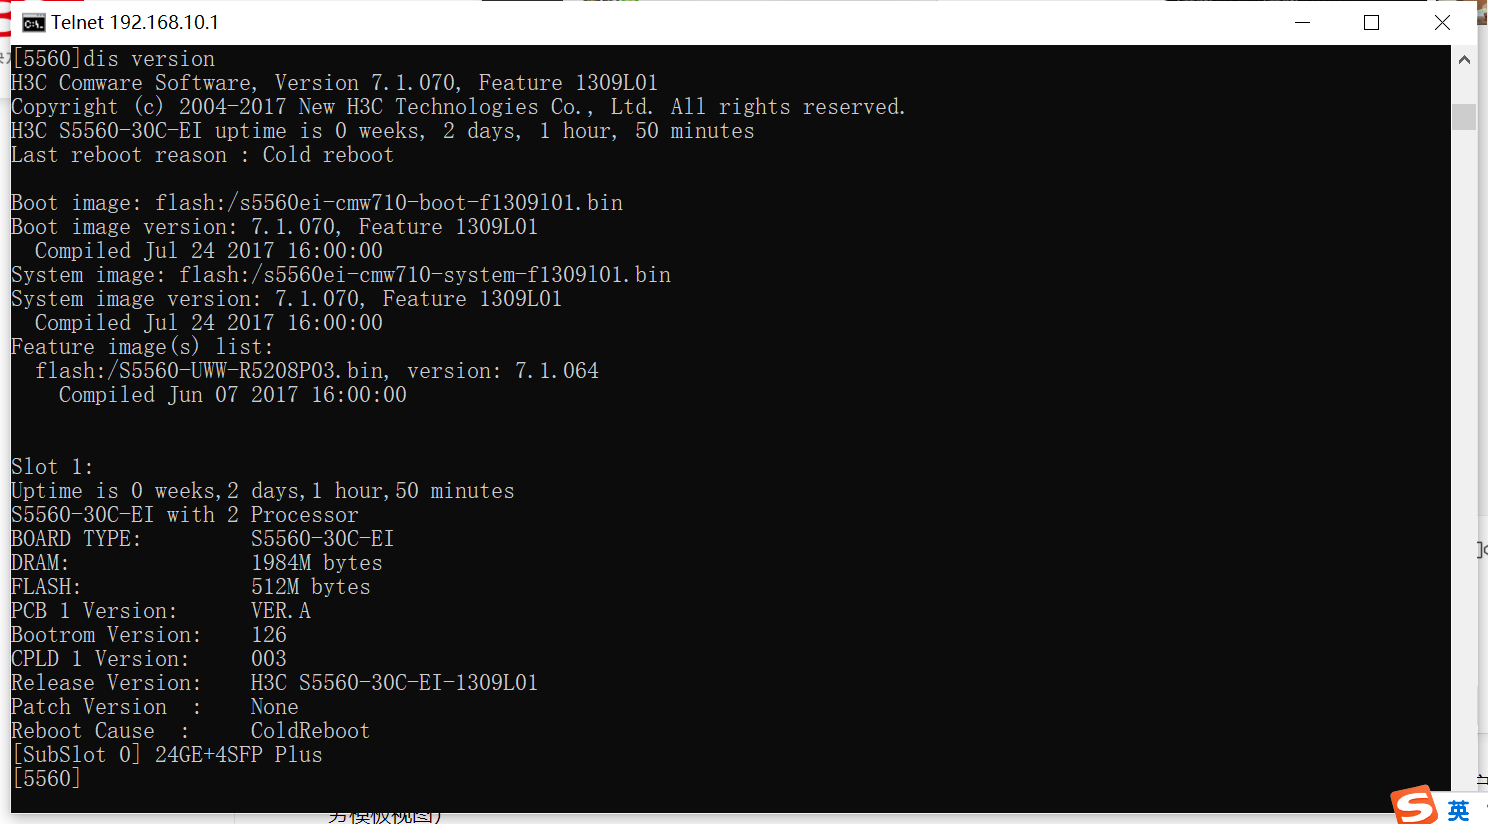The image size is (1488, 824).
Task: Click the last [5560] command prompt line
Action: [46, 778]
